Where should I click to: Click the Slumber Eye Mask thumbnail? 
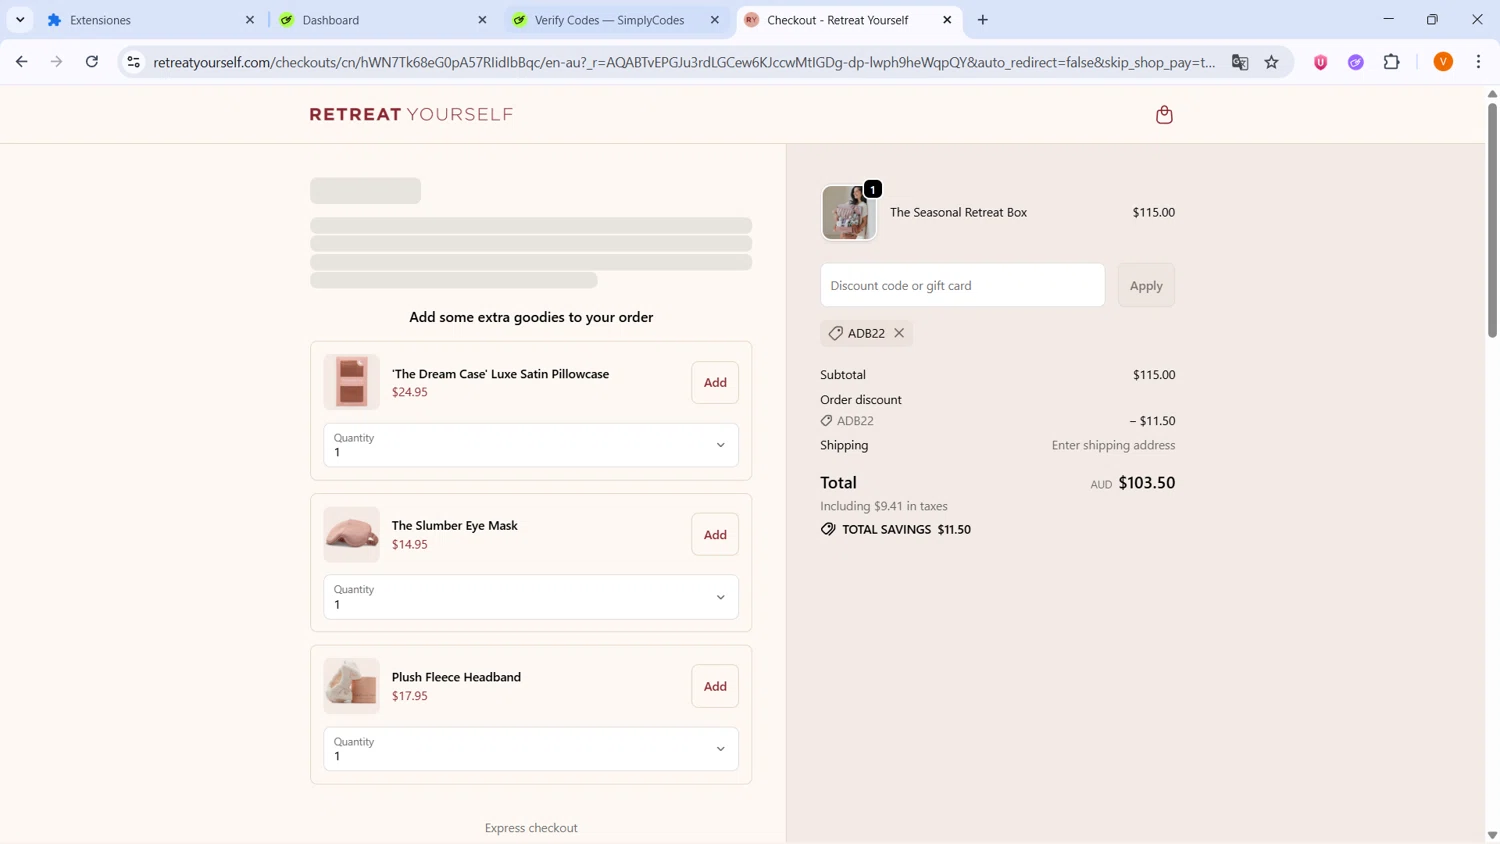[x=351, y=534]
